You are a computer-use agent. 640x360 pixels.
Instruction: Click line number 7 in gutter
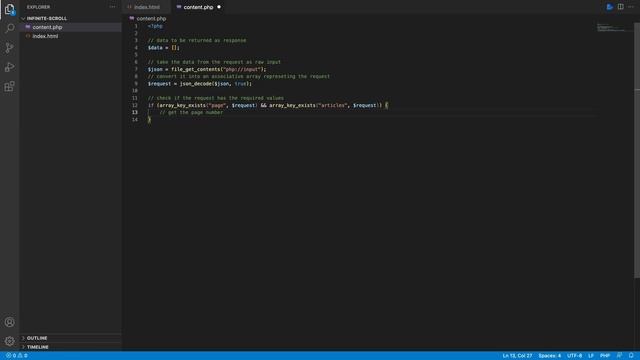pos(136,69)
